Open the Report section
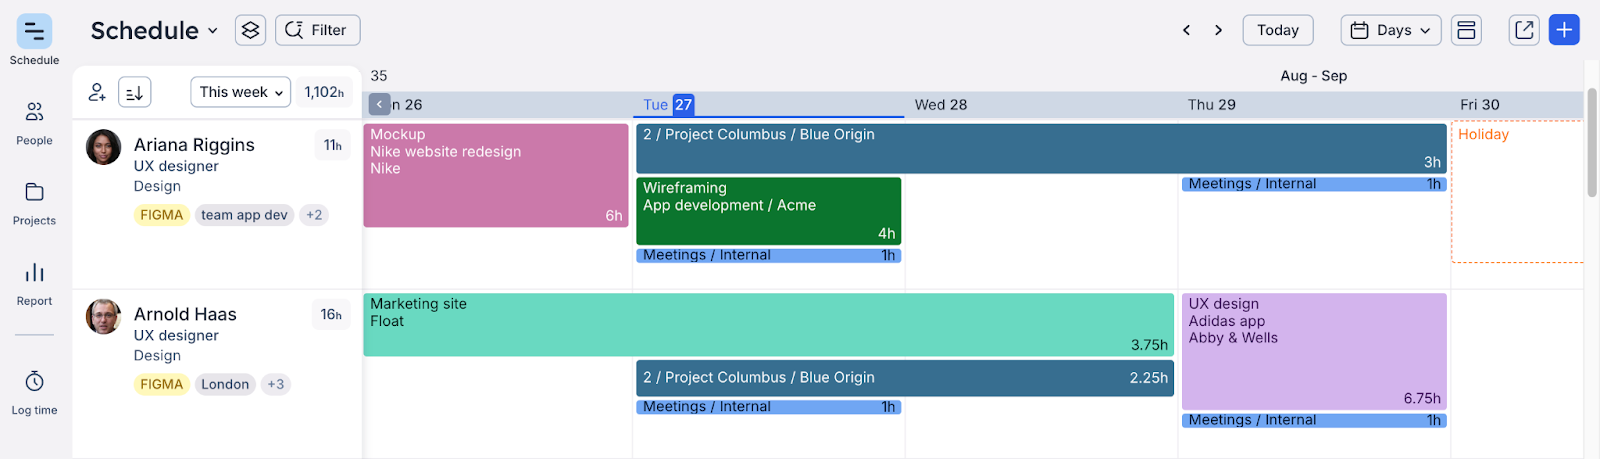Image resolution: width=1600 pixels, height=459 pixels. [34, 282]
